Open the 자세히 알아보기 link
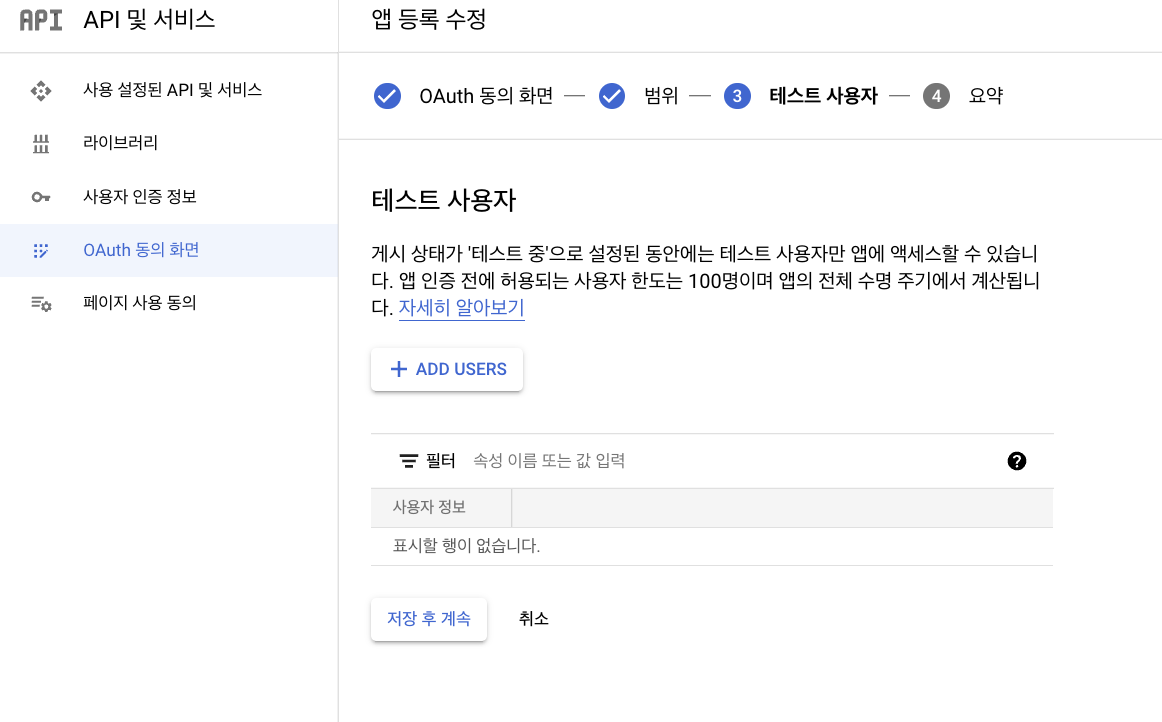 click(462, 308)
